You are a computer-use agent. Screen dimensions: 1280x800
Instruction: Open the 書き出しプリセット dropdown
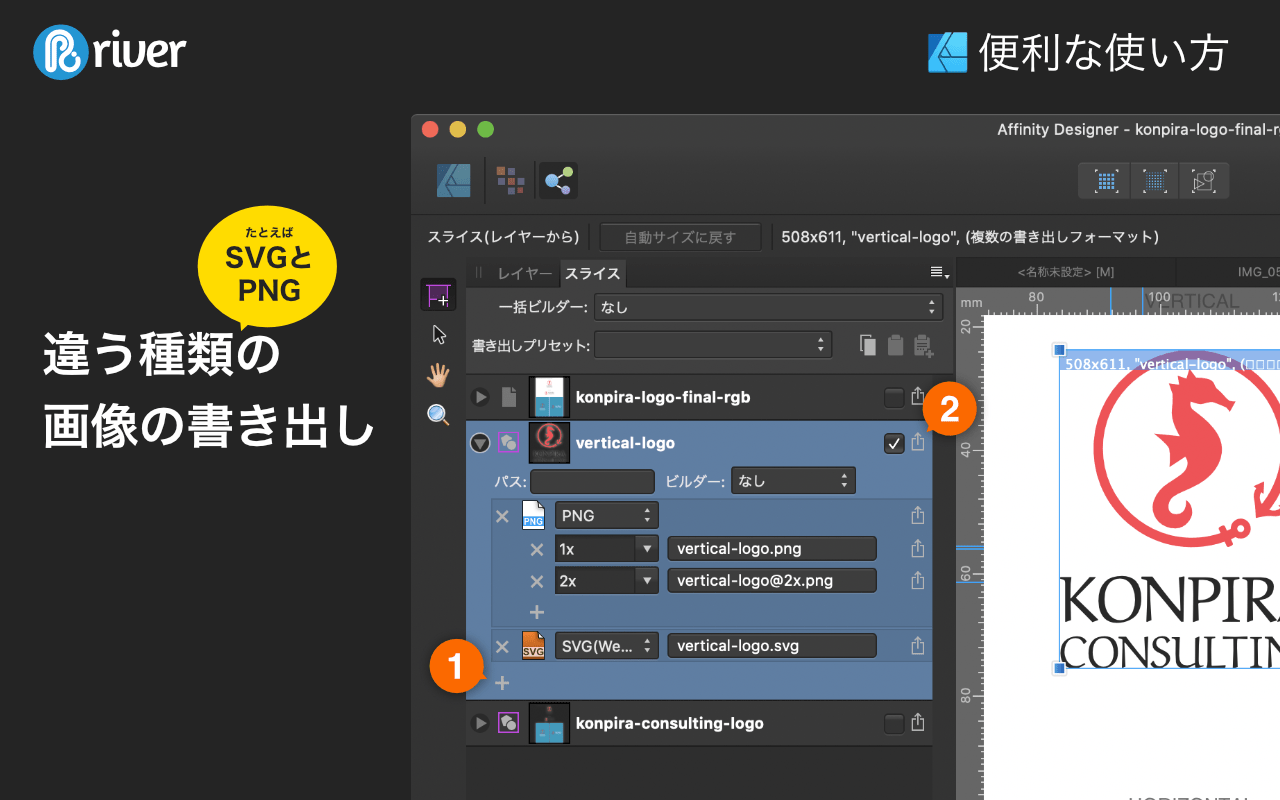click(713, 345)
